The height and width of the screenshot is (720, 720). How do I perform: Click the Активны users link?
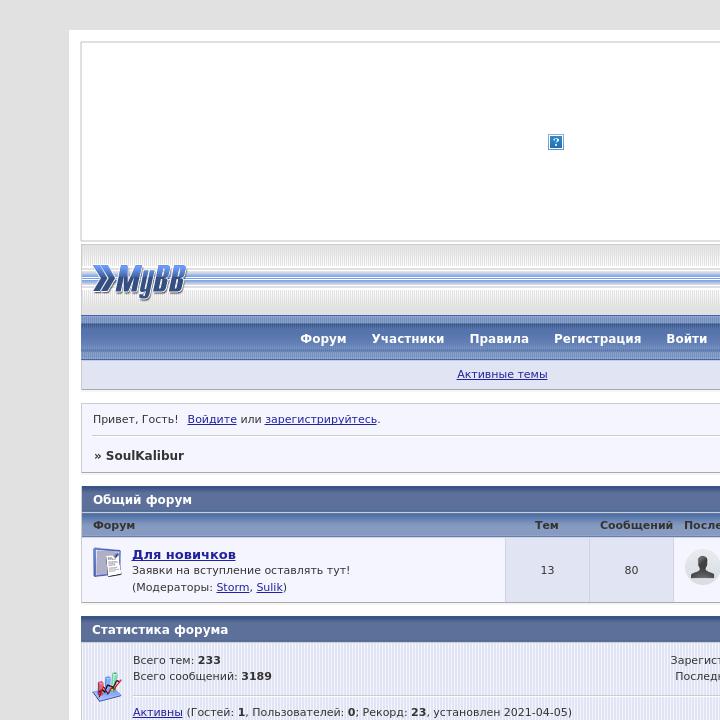tap(158, 712)
